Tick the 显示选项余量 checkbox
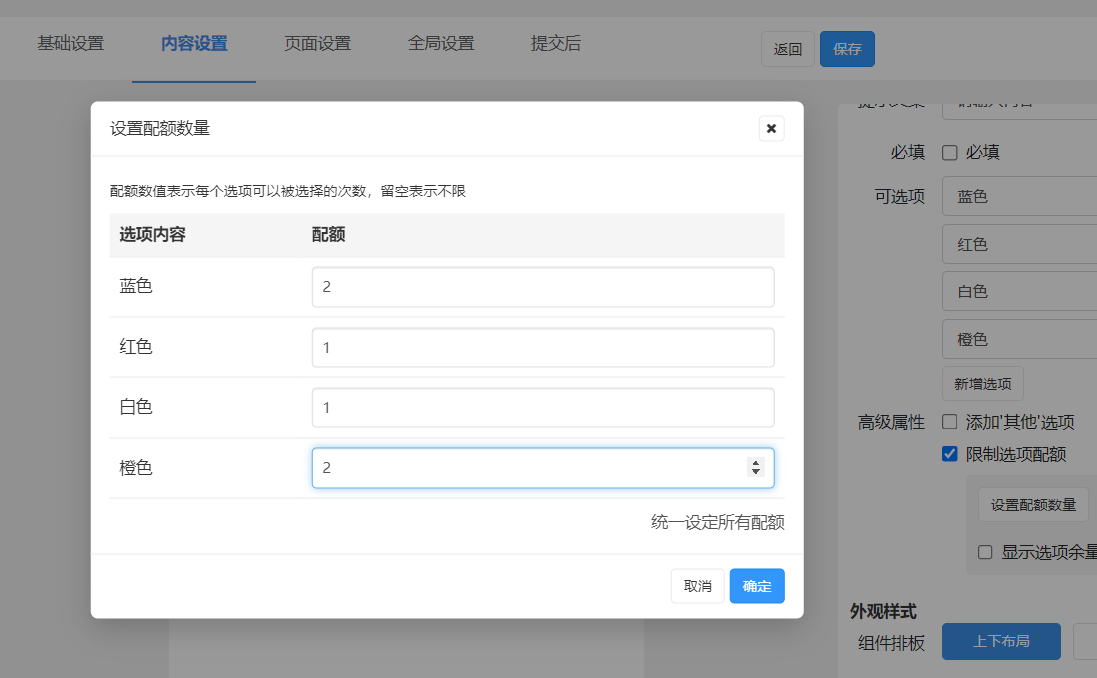This screenshot has height=678, width=1097. (x=986, y=552)
